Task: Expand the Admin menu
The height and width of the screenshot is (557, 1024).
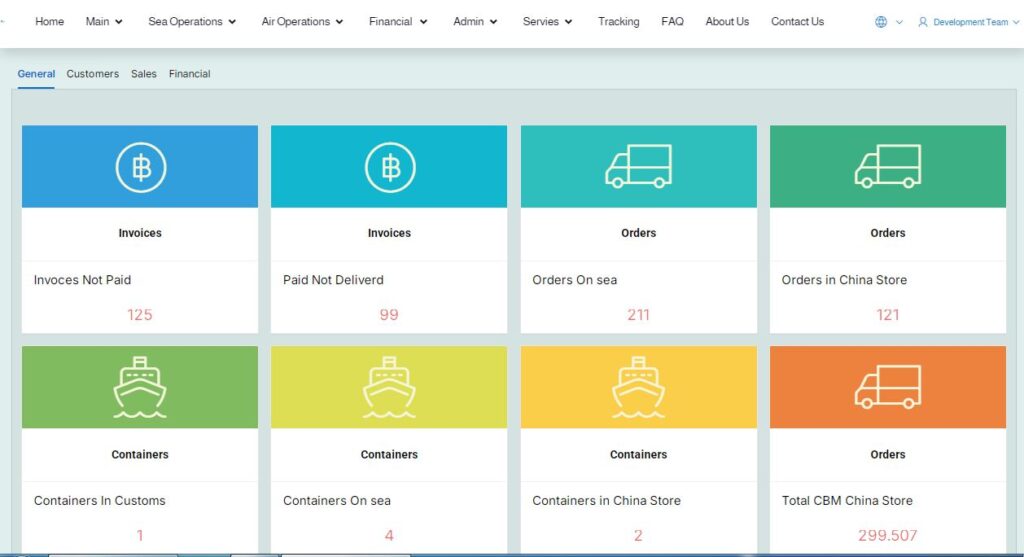Action: (x=475, y=21)
